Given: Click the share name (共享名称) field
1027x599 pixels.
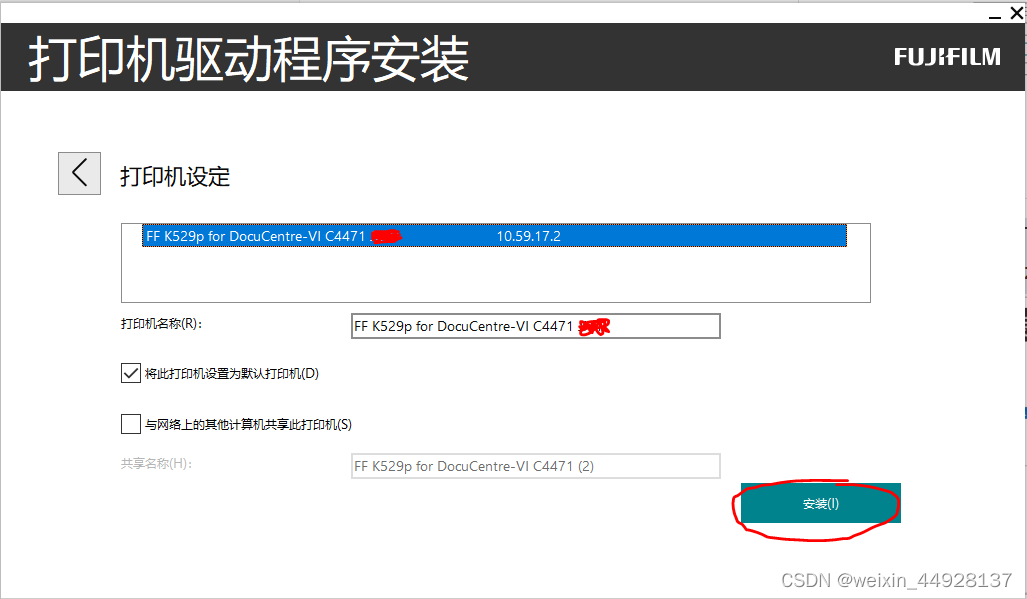Looking at the screenshot, I should coord(536,466).
